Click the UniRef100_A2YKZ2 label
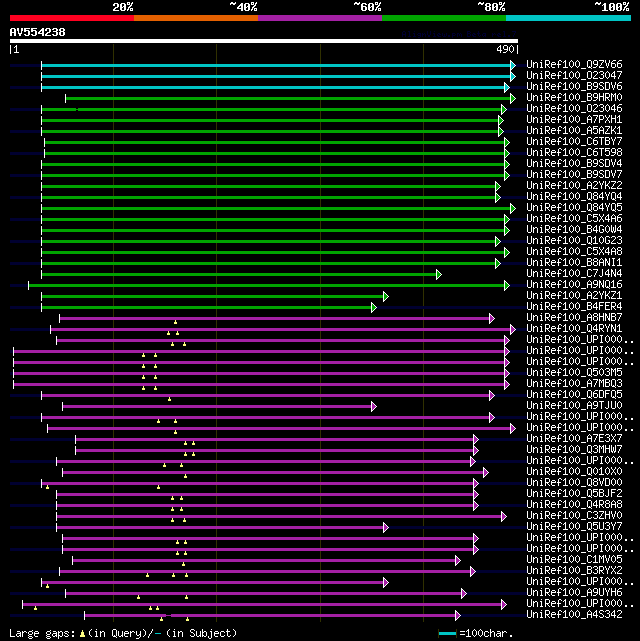Image resolution: width=640 pixels, height=641 pixels. click(574, 185)
